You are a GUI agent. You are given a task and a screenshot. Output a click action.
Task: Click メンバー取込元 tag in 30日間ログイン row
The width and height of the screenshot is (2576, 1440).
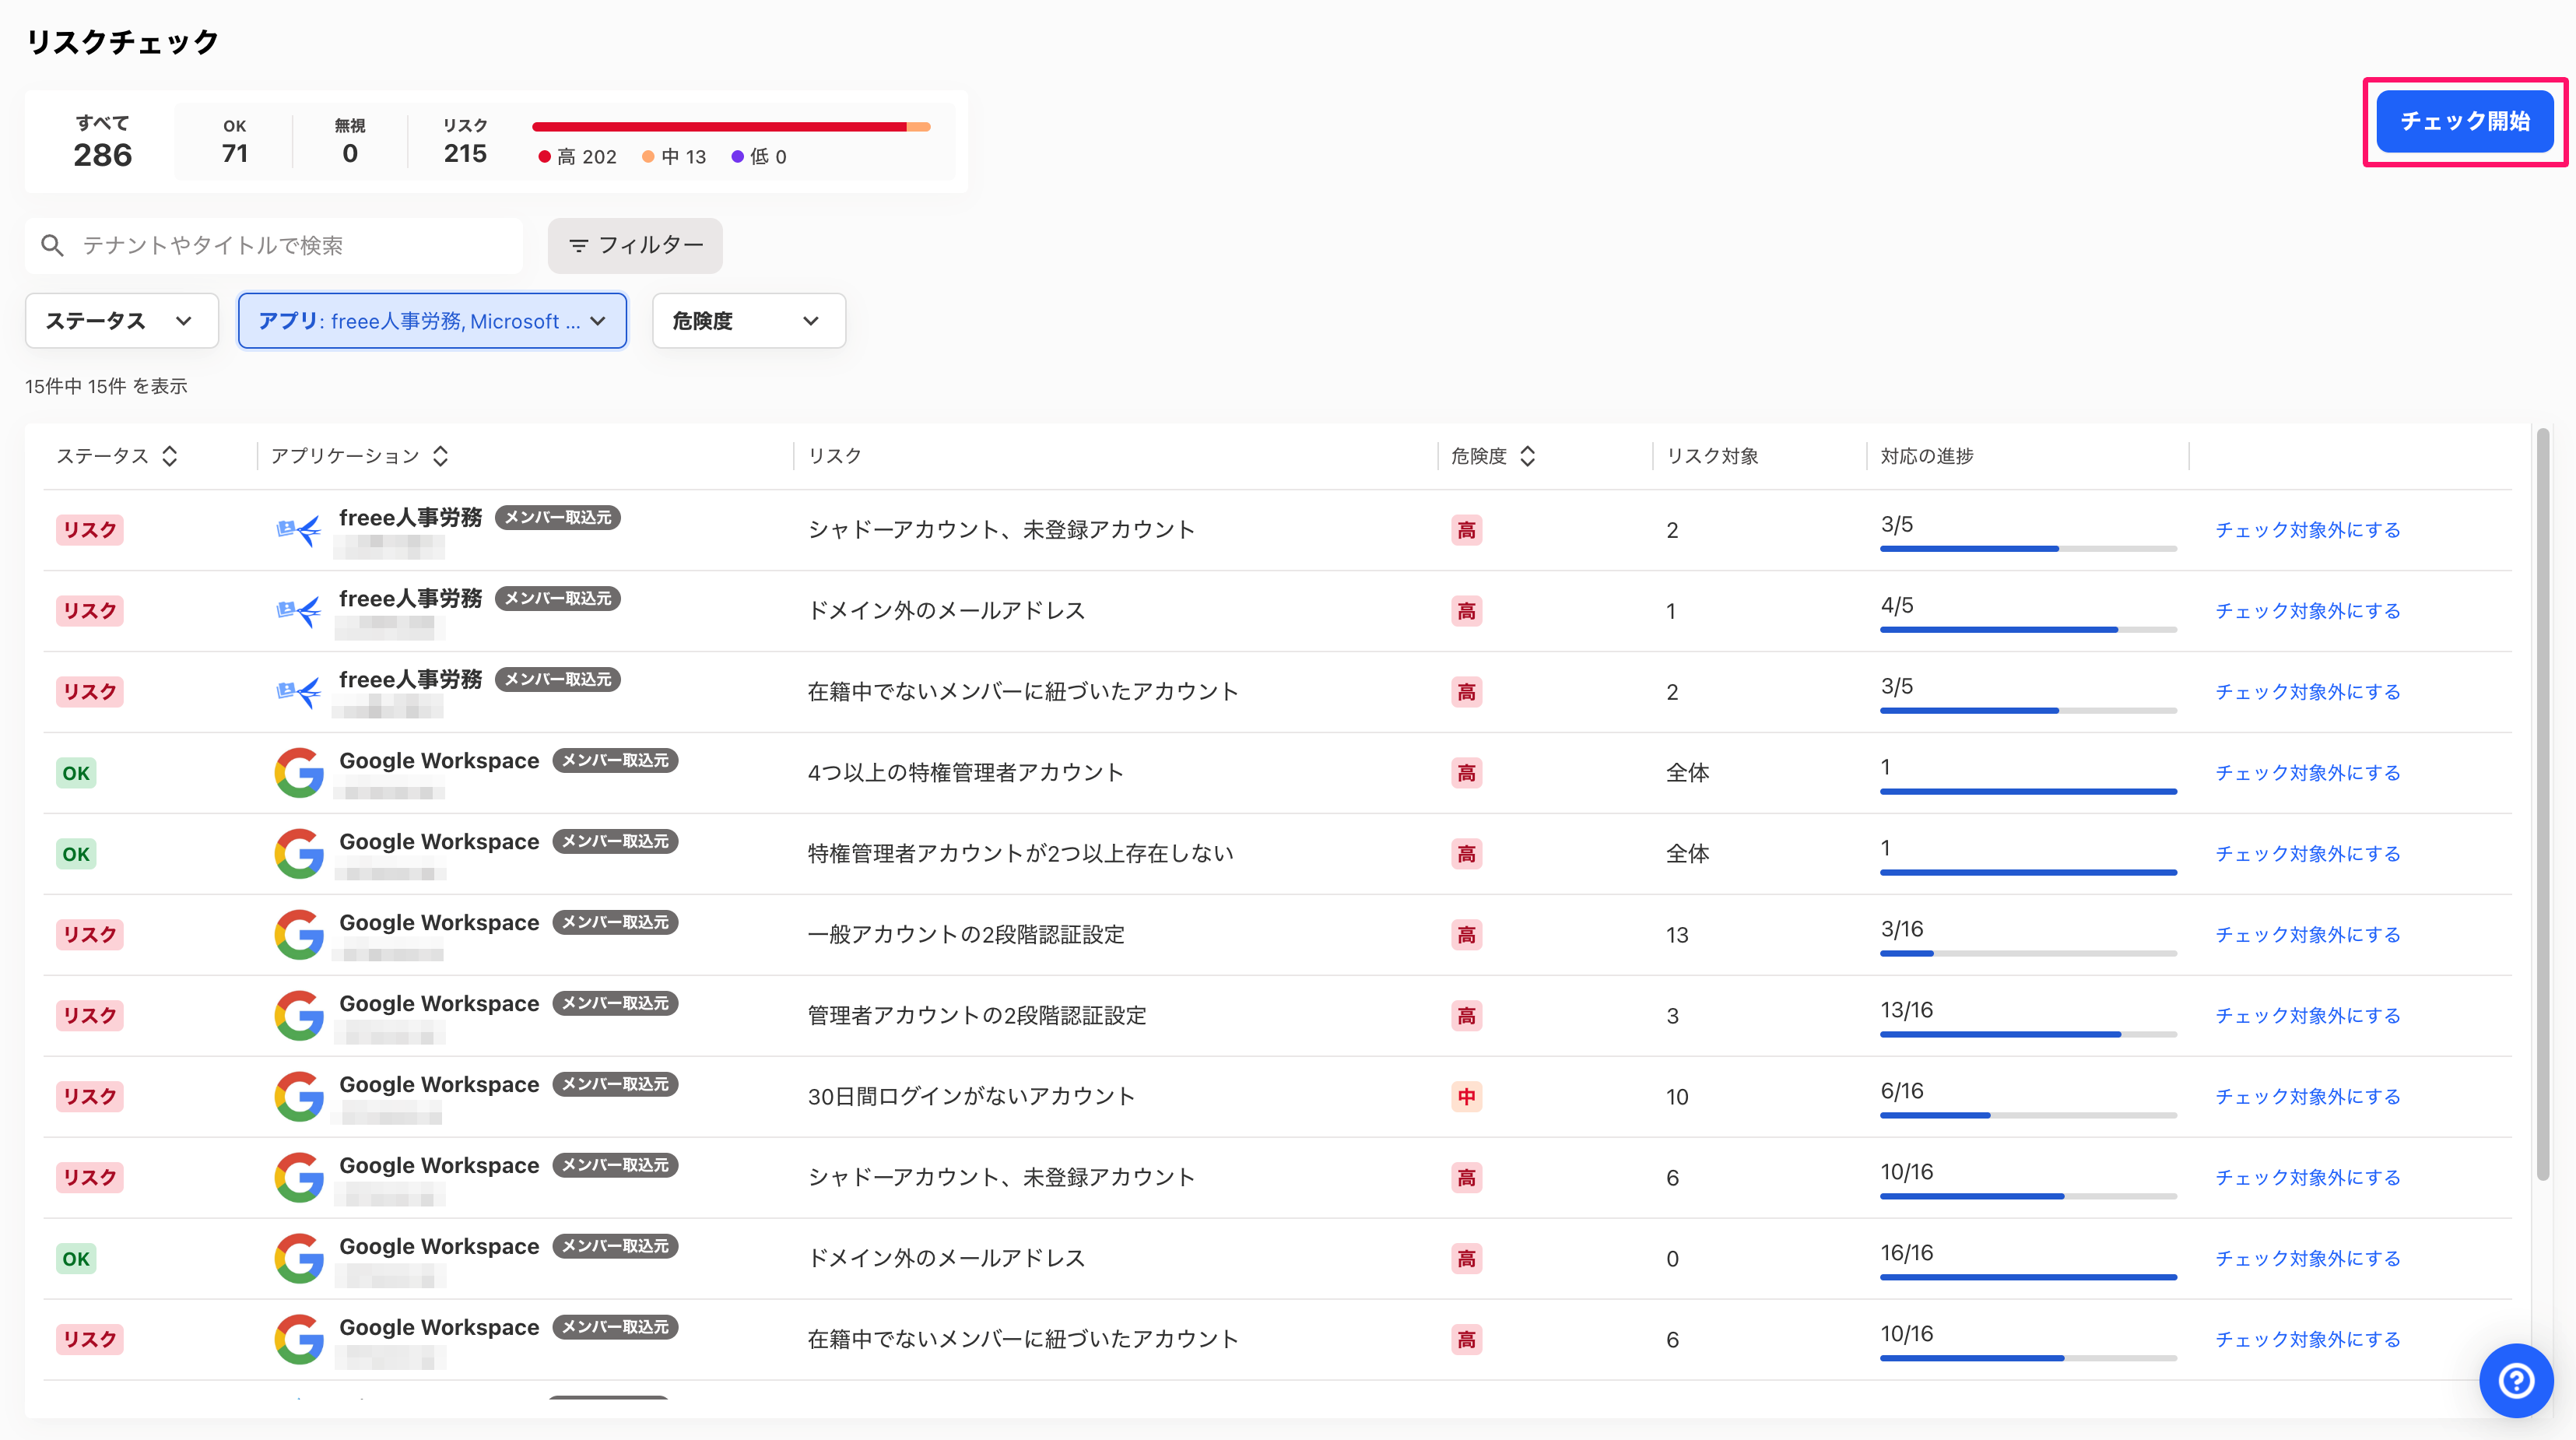(x=615, y=1084)
